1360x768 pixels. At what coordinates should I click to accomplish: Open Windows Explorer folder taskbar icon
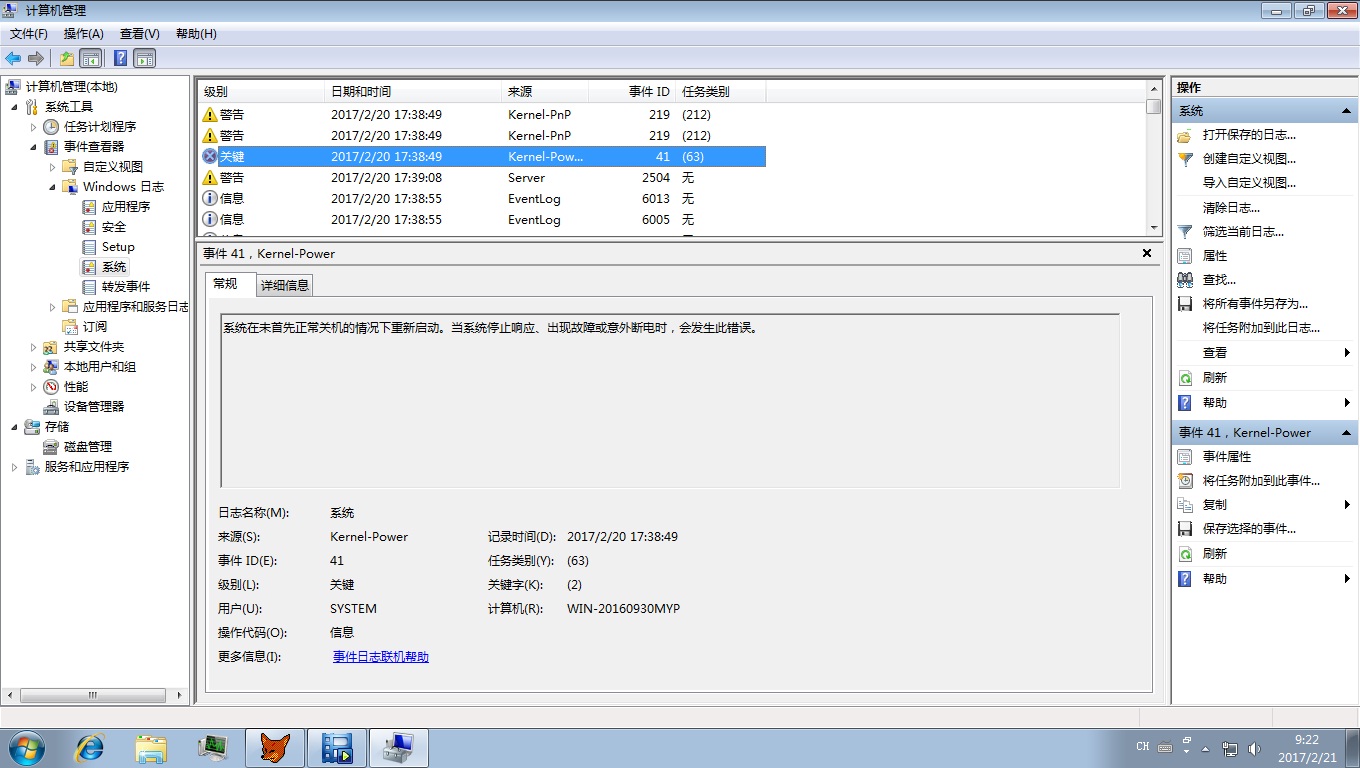(x=152, y=748)
